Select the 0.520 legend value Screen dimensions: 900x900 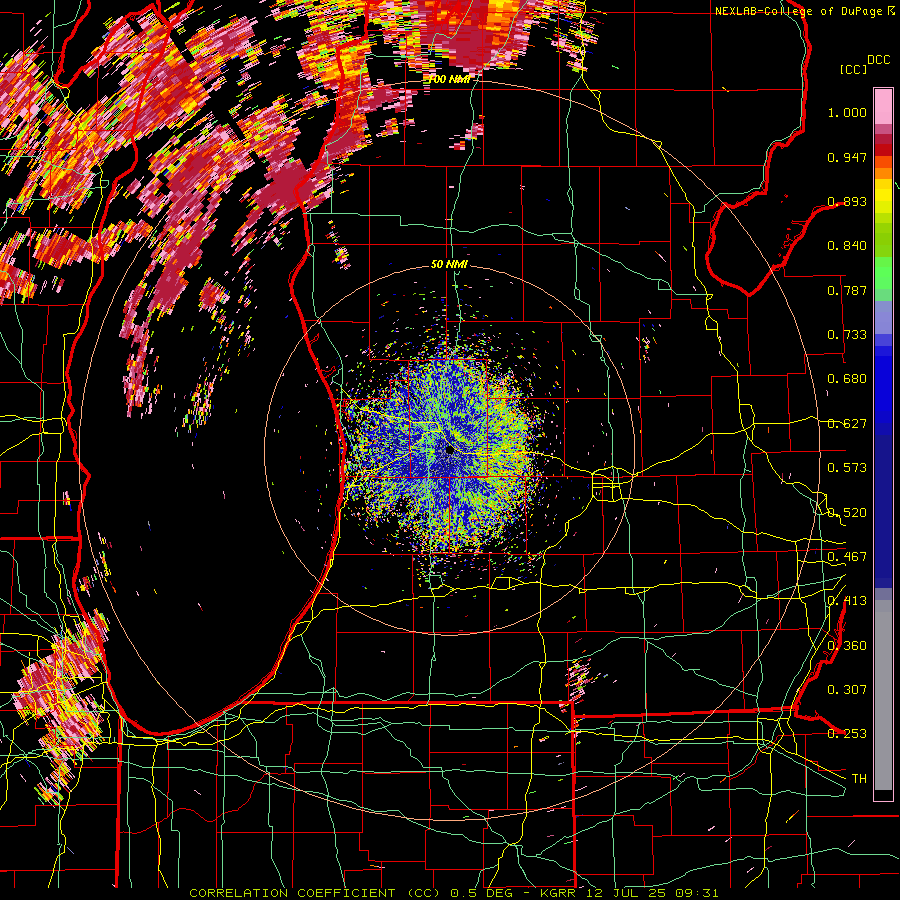[847, 513]
